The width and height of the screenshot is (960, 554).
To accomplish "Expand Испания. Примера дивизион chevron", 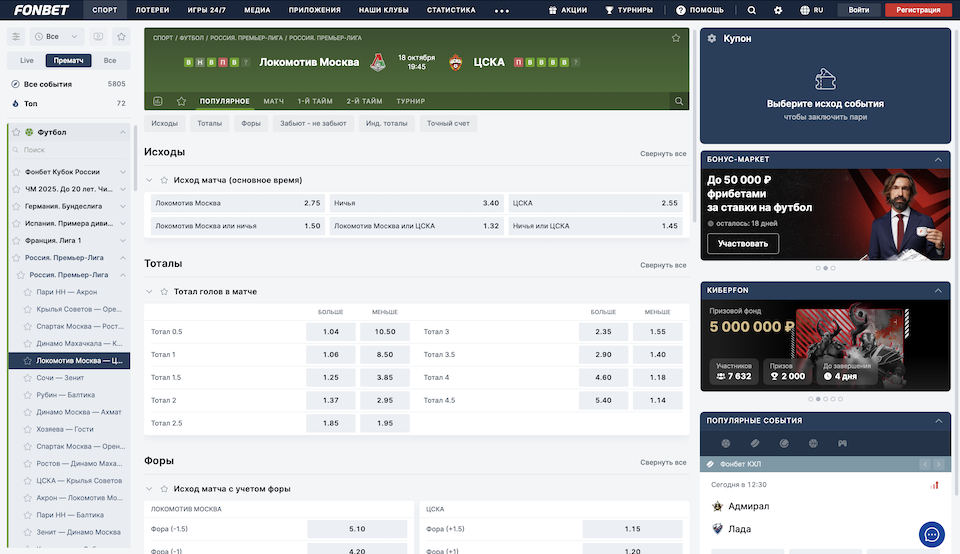I will [122, 223].
